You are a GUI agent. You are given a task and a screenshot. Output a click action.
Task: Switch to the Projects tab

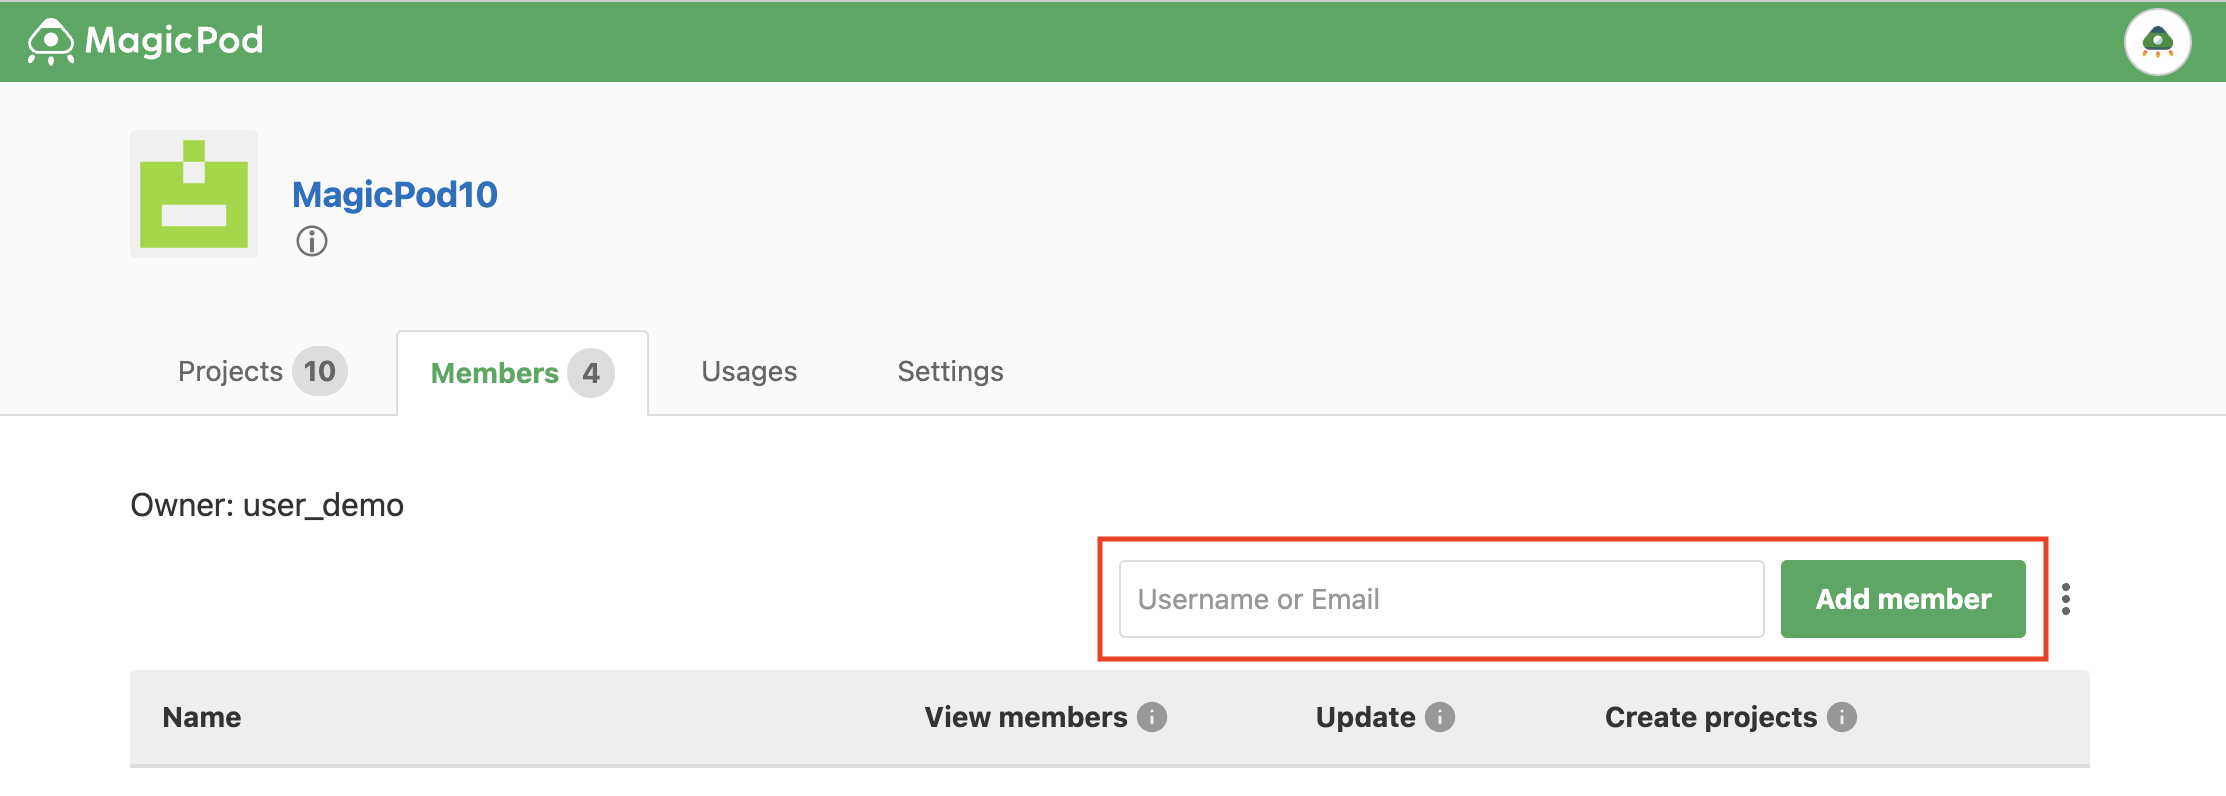click(x=262, y=372)
